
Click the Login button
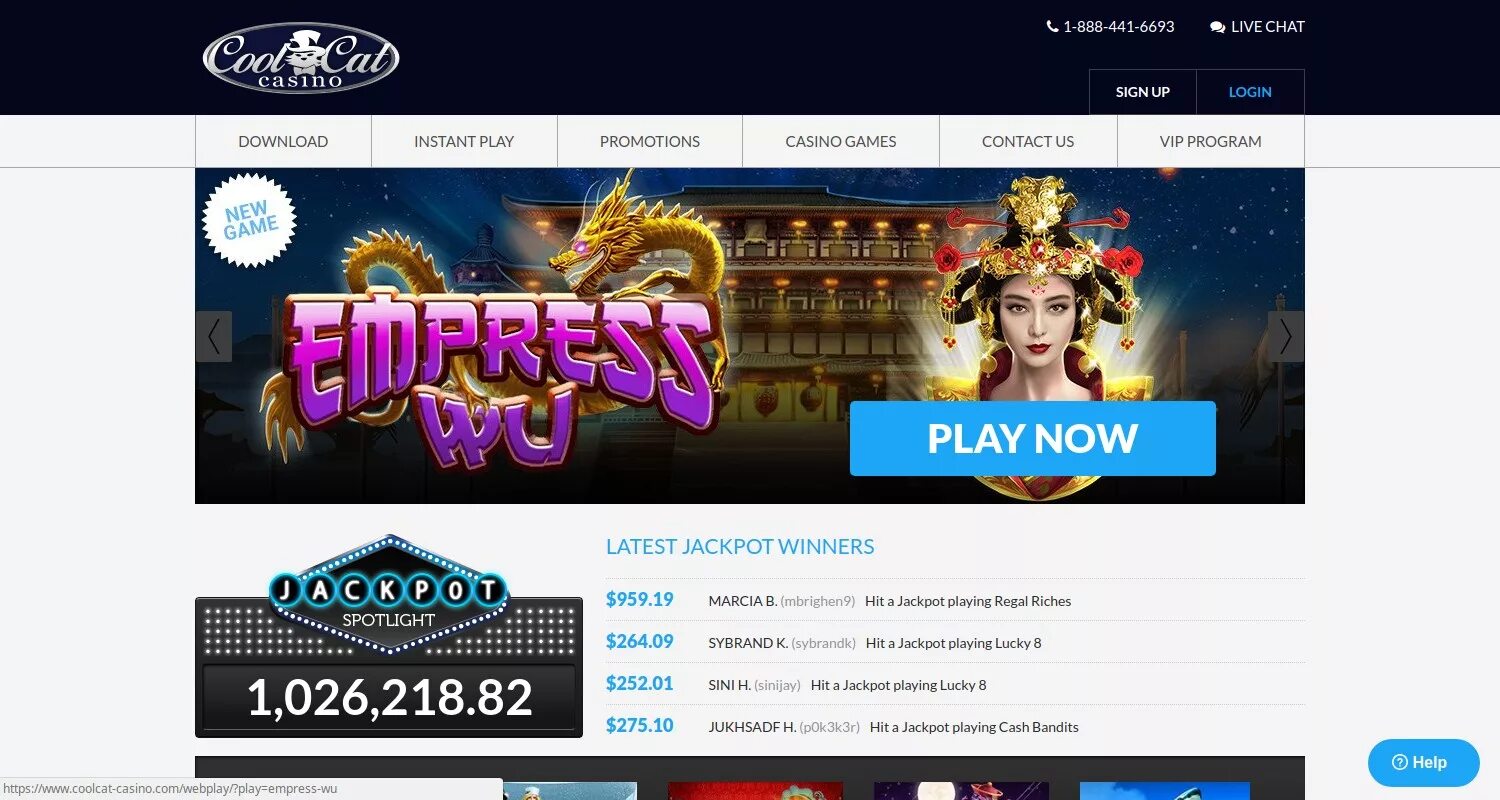click(1250, 92)
